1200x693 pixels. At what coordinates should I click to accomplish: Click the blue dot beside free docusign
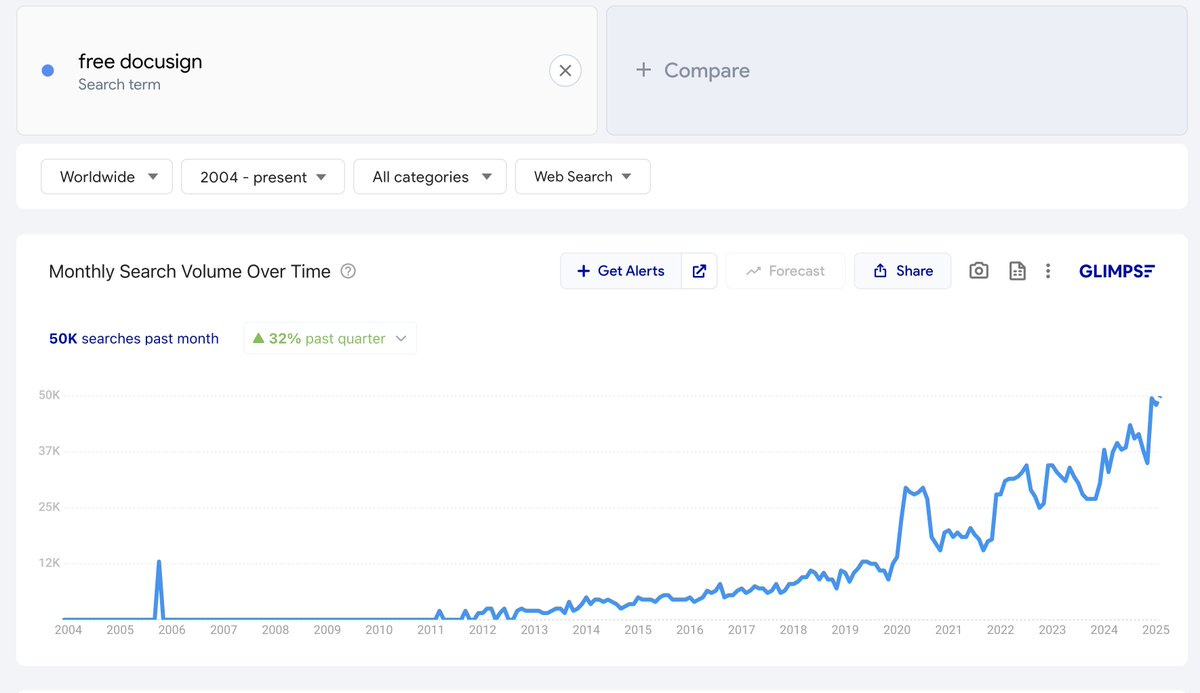pyautogui.click(x=47, y=71)
